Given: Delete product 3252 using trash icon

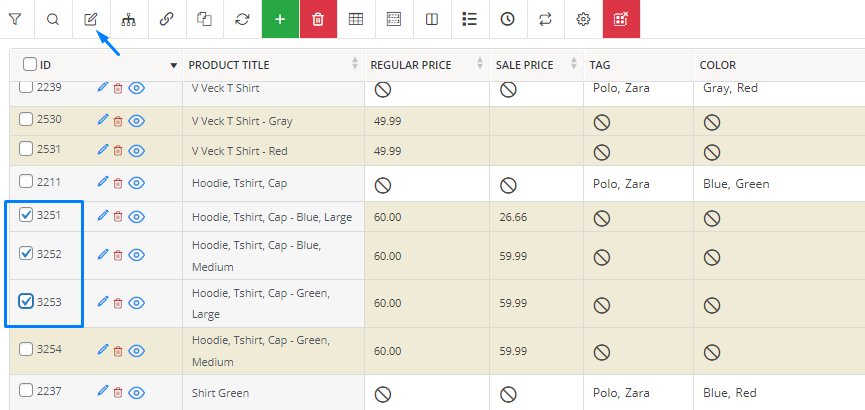Looking at the screenshot, I should pos(118,255).
